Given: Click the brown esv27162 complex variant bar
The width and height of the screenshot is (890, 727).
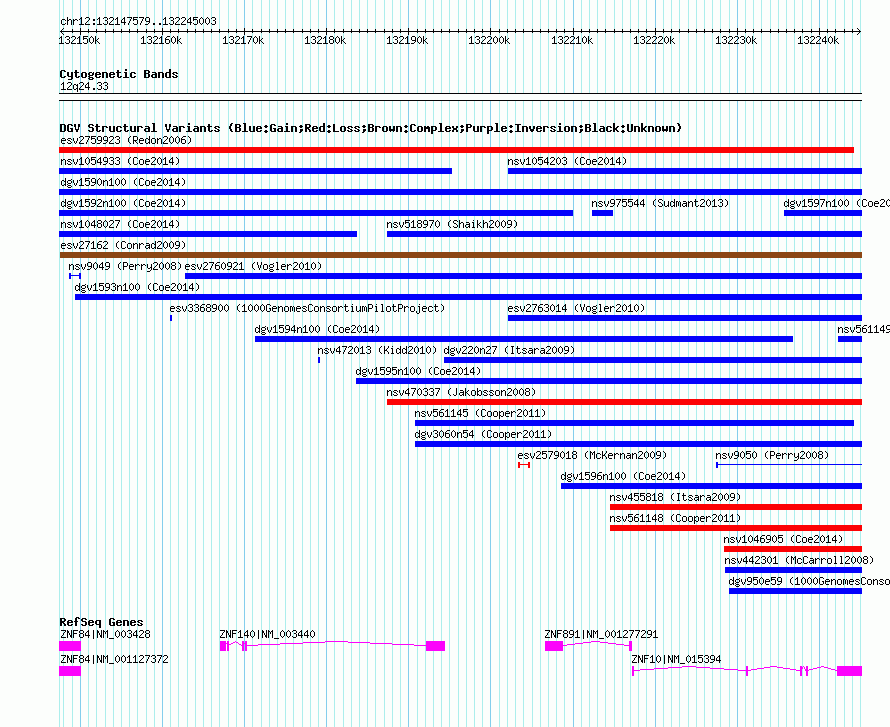Looking at the screenshot, I should [460, 255].
